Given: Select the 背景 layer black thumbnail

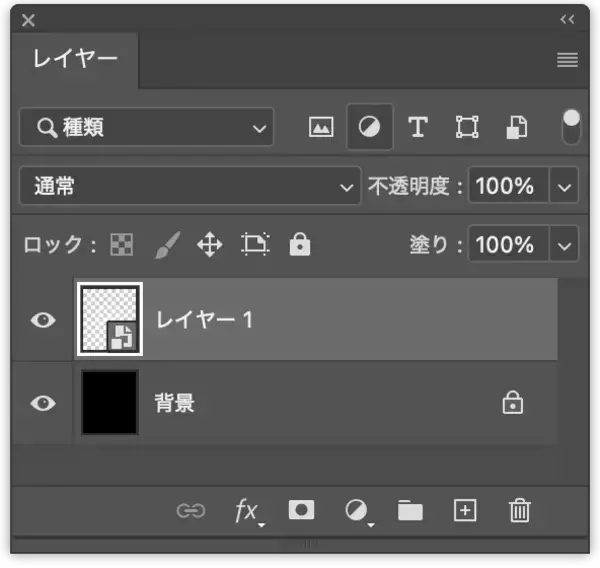Looking at the screenshot, I should click(x=110, y=402).
